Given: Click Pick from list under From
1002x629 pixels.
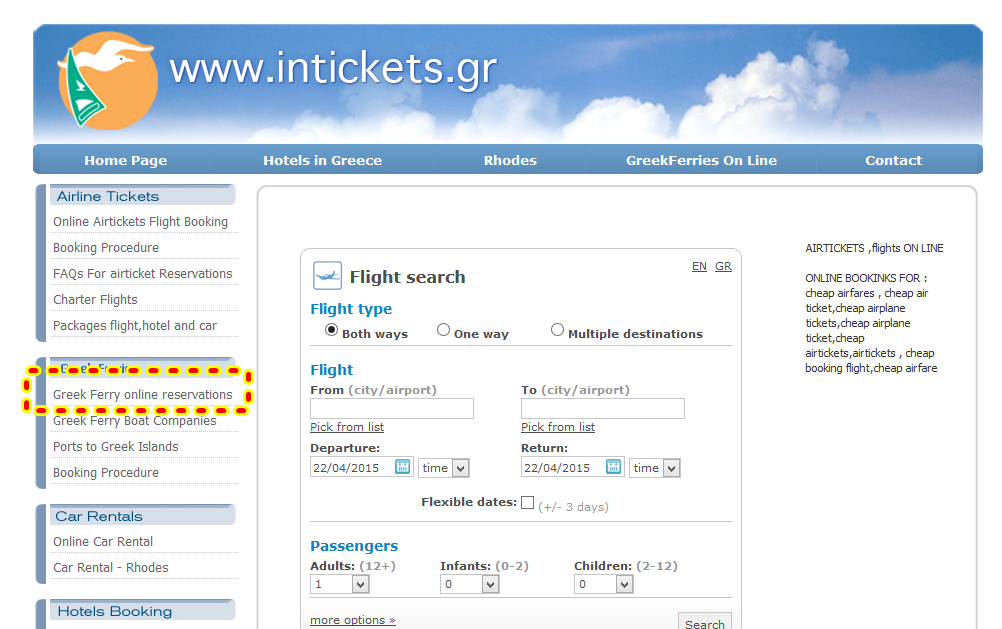Looking at the screenshot, I should [x=347, y=427].
